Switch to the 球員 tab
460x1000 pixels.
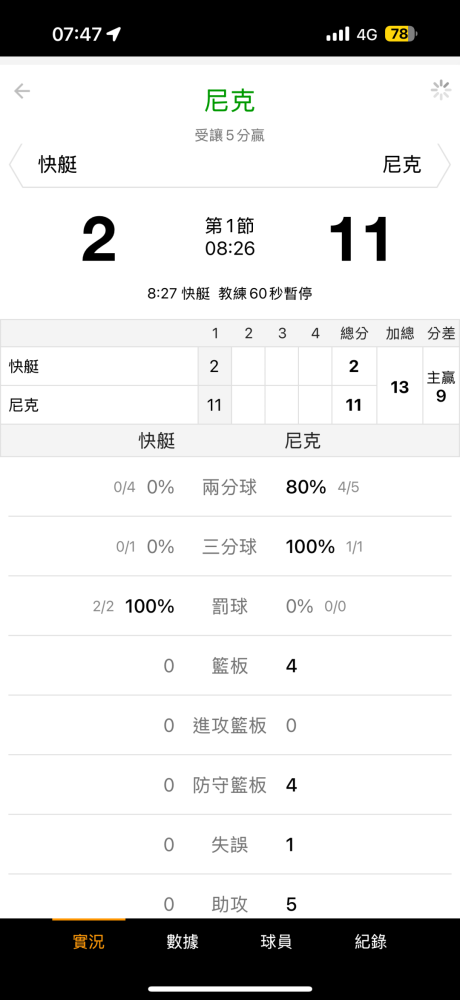pos(276,941)
